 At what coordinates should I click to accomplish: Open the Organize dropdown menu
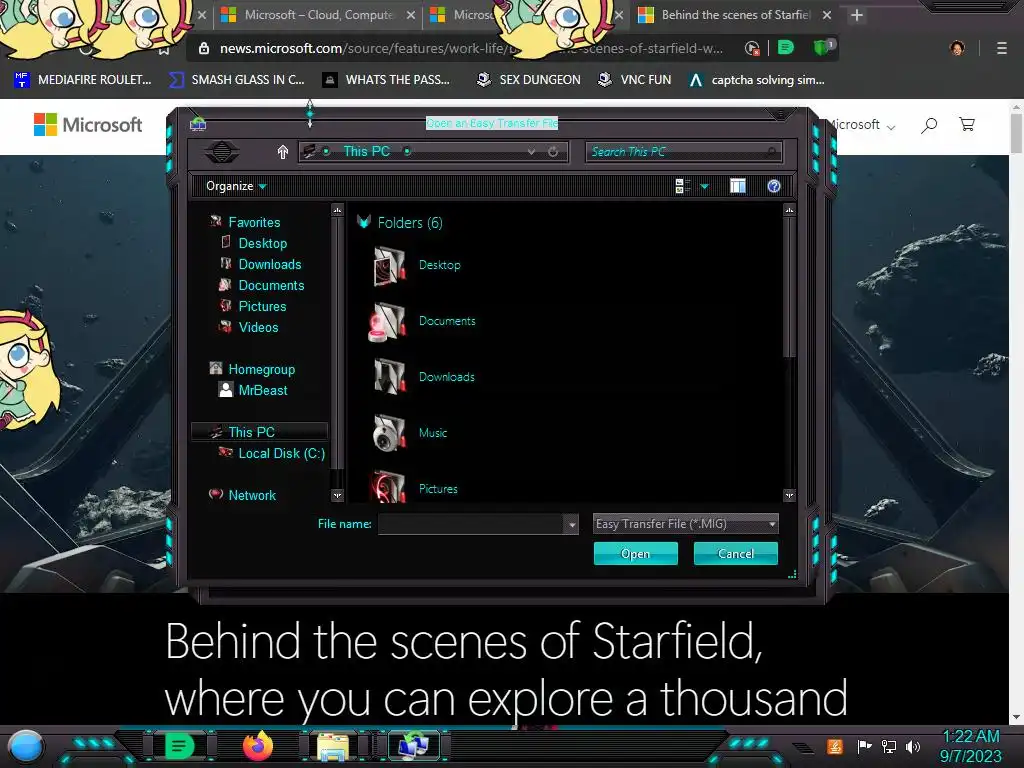[236, 186]
